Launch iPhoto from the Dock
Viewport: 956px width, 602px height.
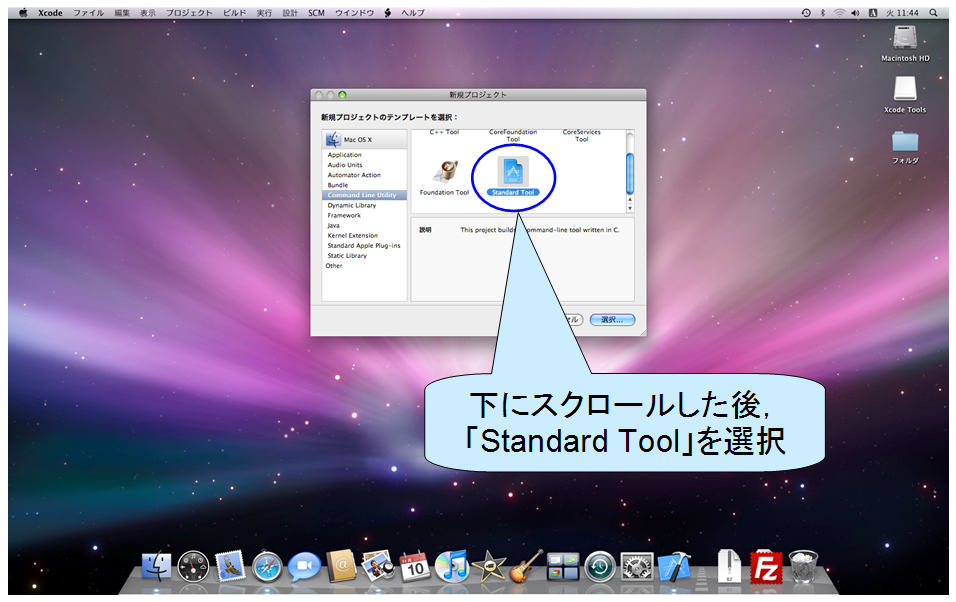(x=378, y=566)
